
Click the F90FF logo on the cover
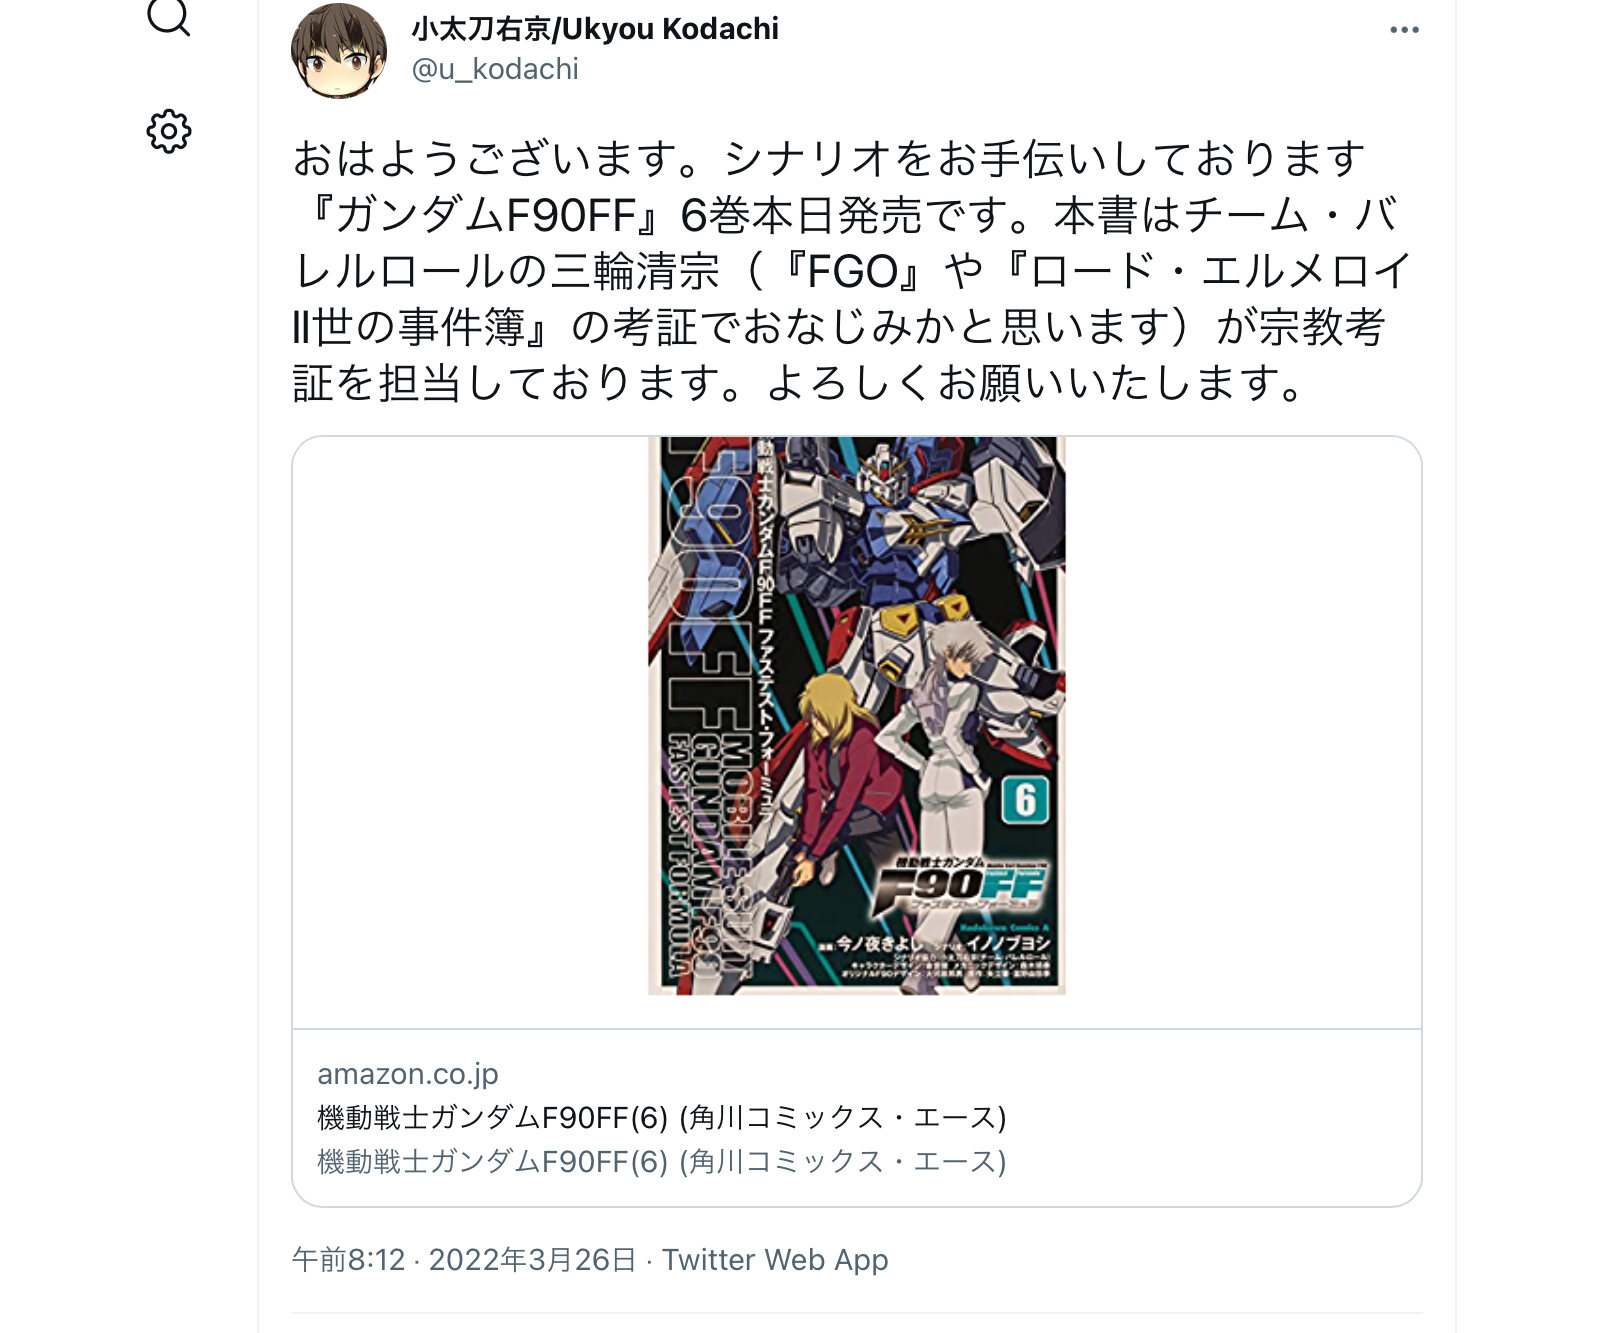pyautogui.click(x=960, y=886)
